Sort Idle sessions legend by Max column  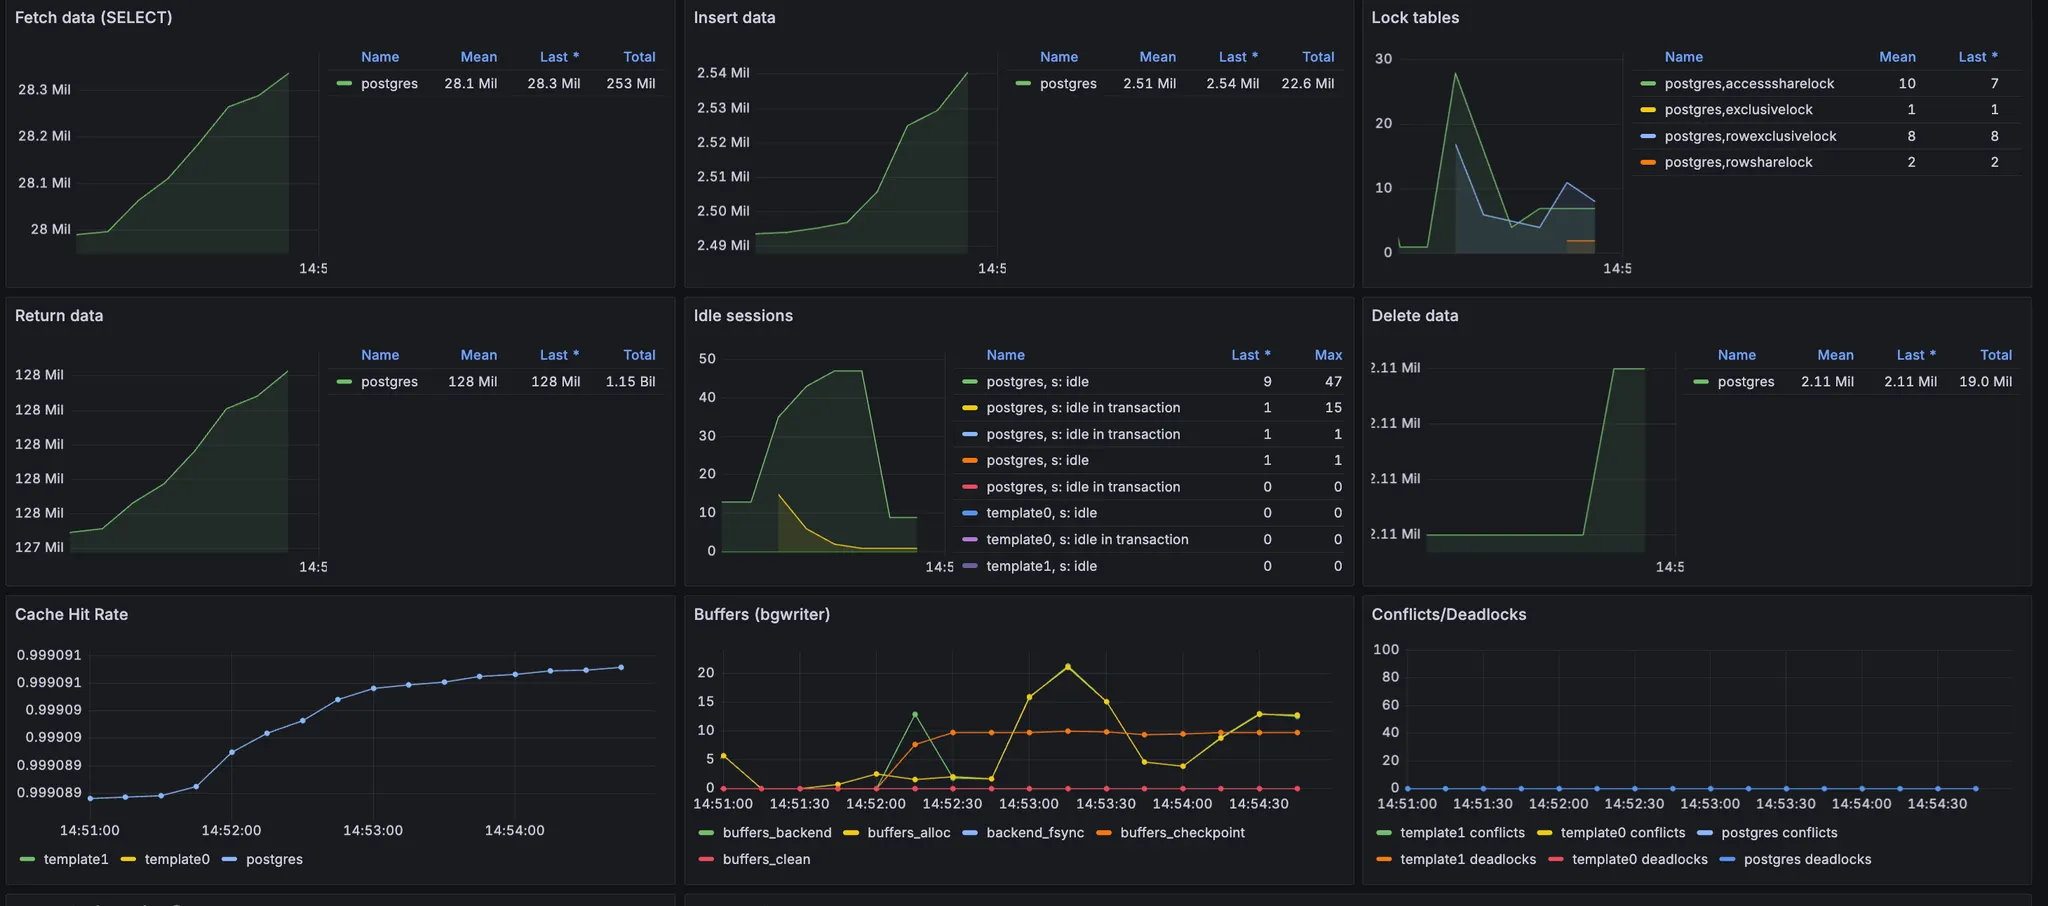(x=1328, y=355)
